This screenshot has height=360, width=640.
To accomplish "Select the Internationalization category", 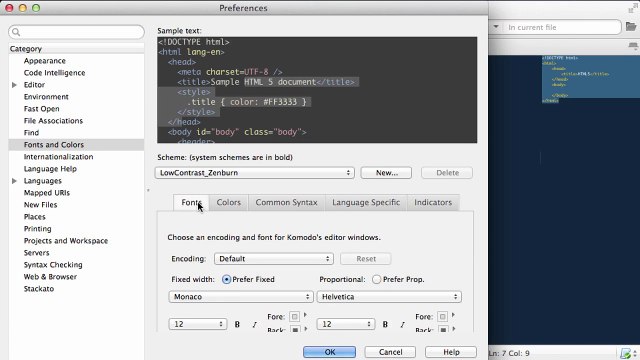I will (x=58, y=157).
